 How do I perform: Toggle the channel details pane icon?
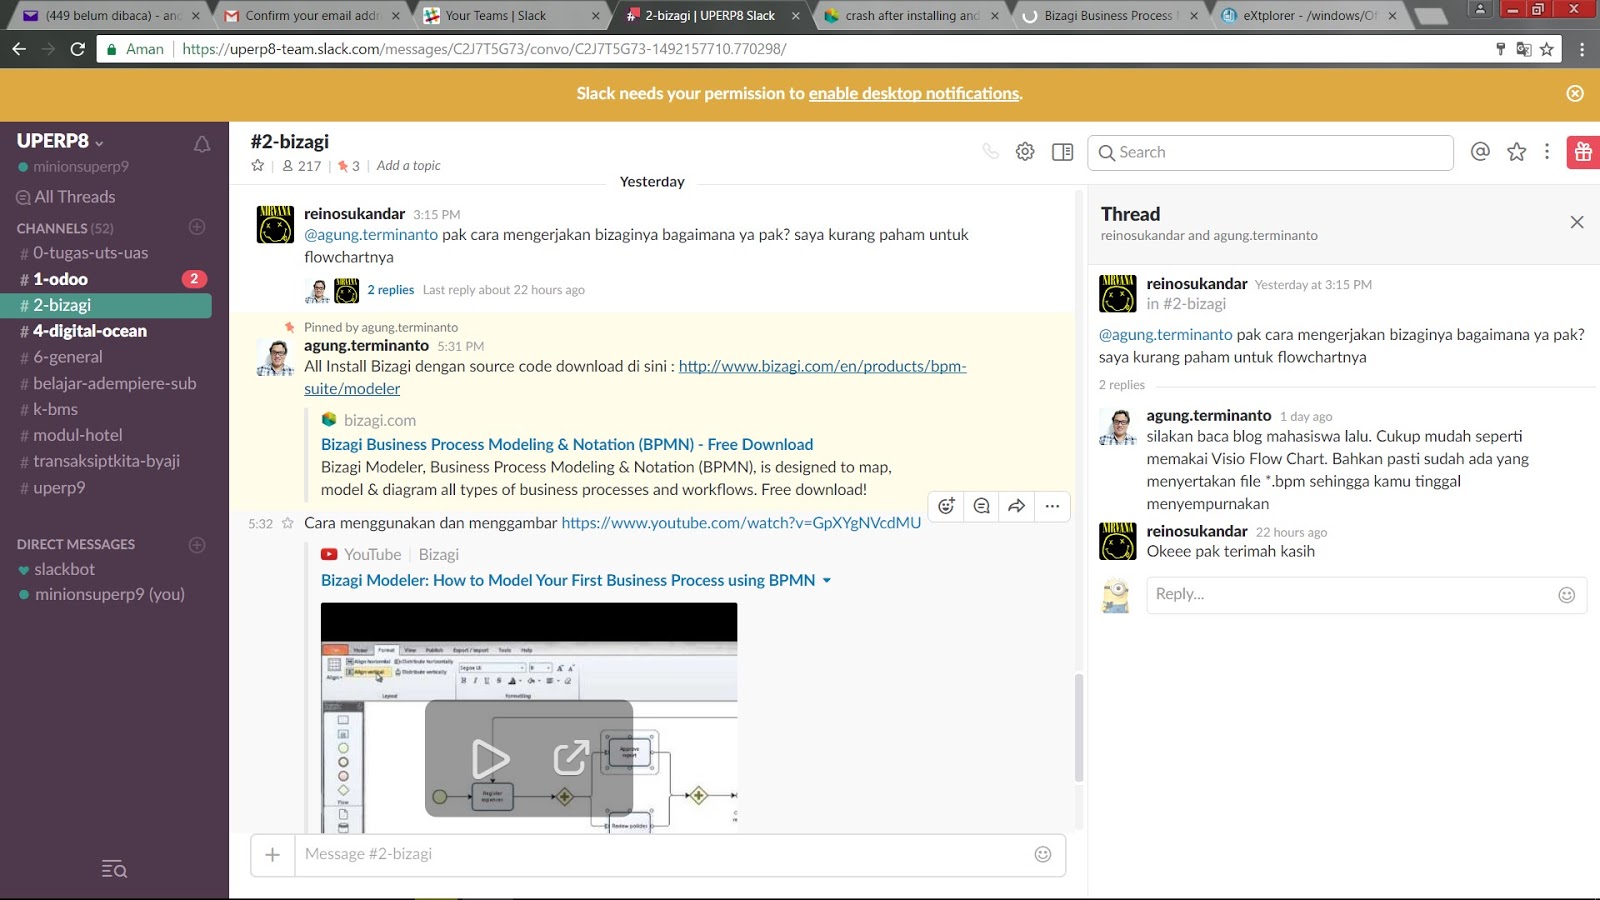click(1062, 152)
